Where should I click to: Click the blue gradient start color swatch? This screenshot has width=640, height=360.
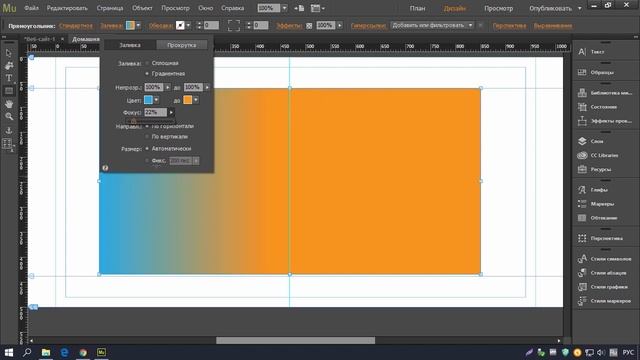pos(148,100)
